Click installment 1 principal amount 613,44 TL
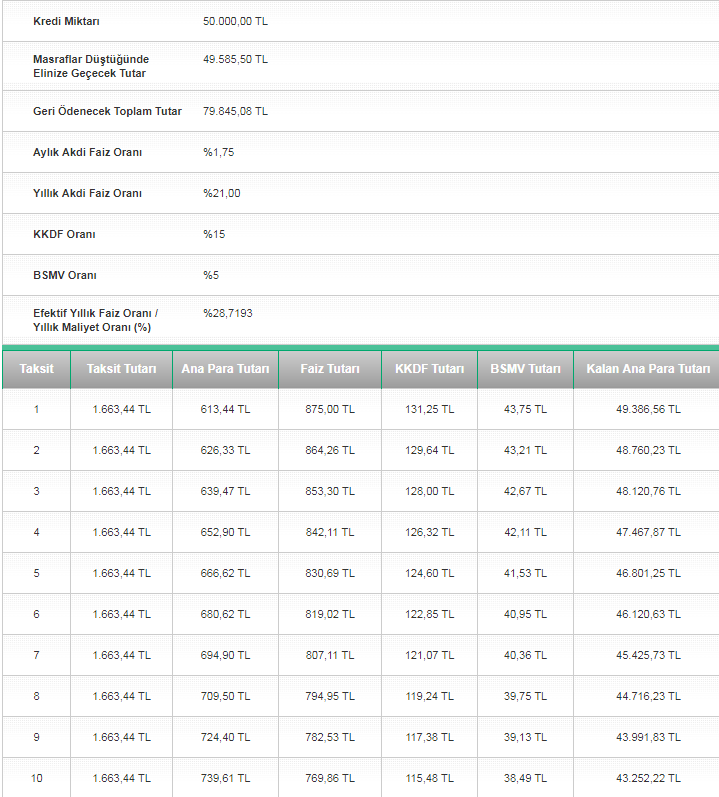This screenshot has height=797, width=719. click(x=225, y=409)
